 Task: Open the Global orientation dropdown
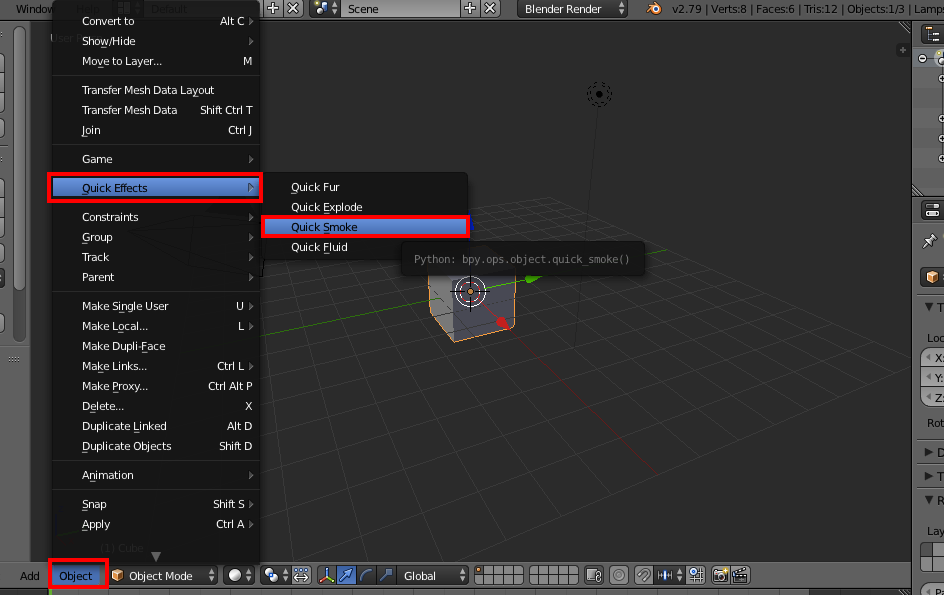pyautogui.click(x=432, y=576)
